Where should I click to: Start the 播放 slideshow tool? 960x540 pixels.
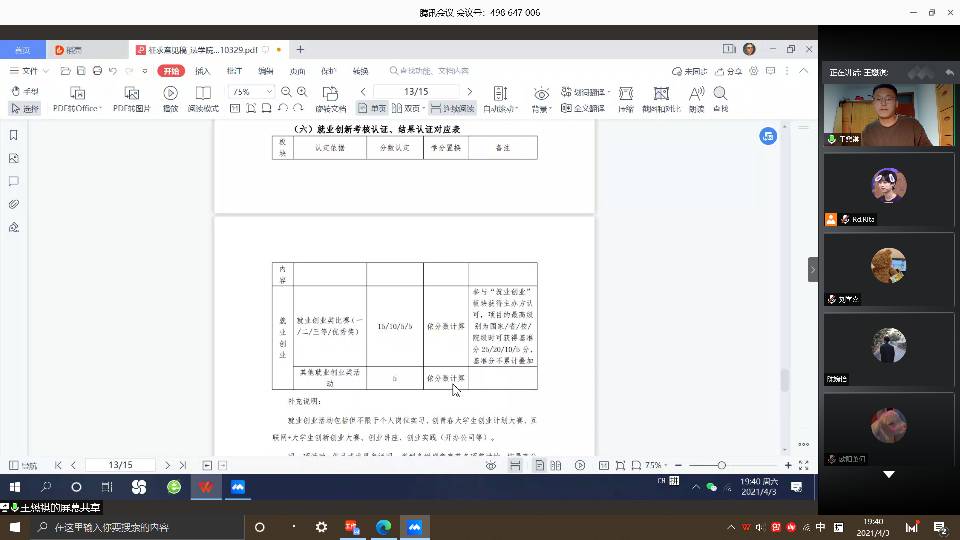point(170,99)
